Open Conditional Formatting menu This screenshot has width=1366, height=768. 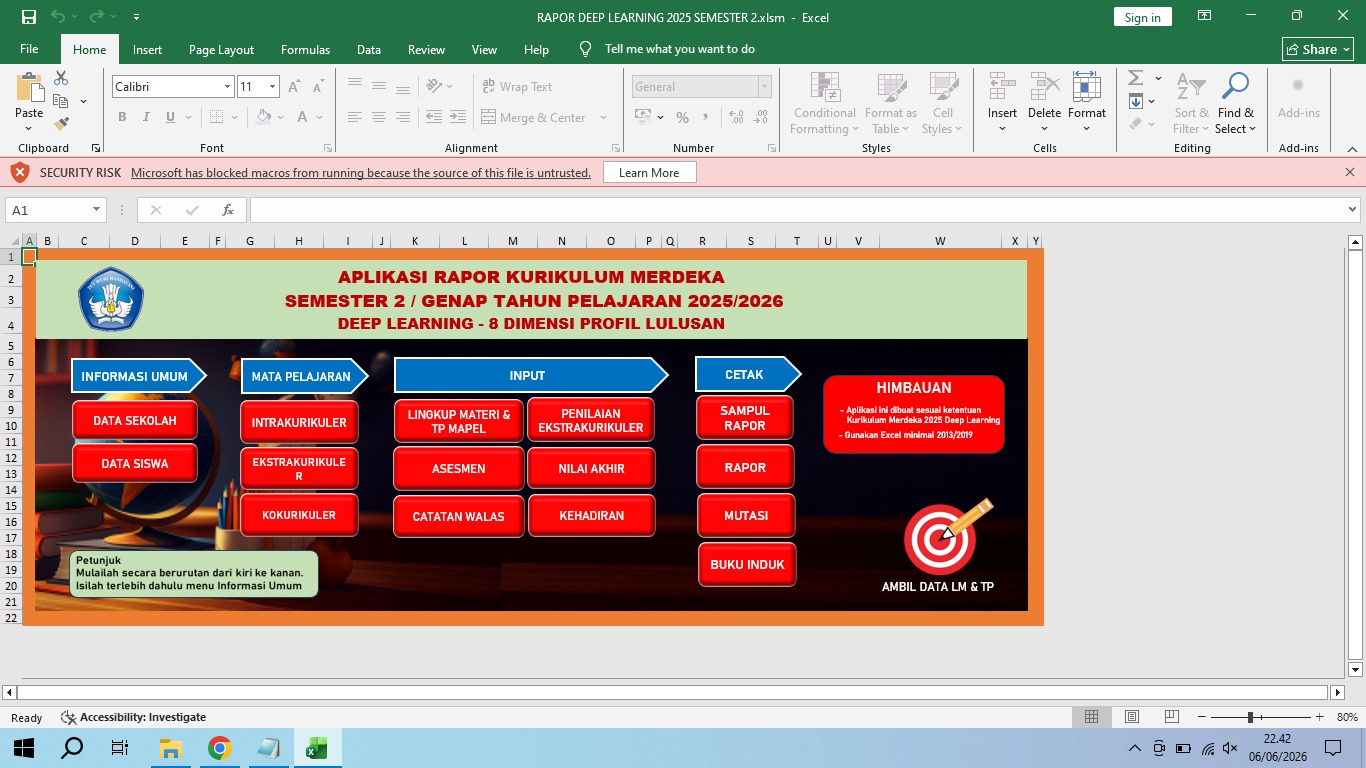(x=825, y=103)
